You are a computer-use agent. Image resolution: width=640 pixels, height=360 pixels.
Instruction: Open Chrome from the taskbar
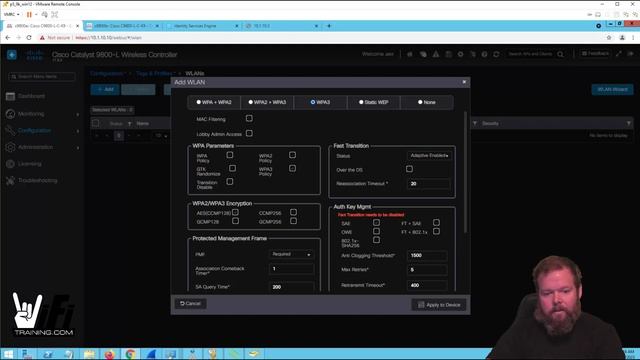click(x=130, y=354)
